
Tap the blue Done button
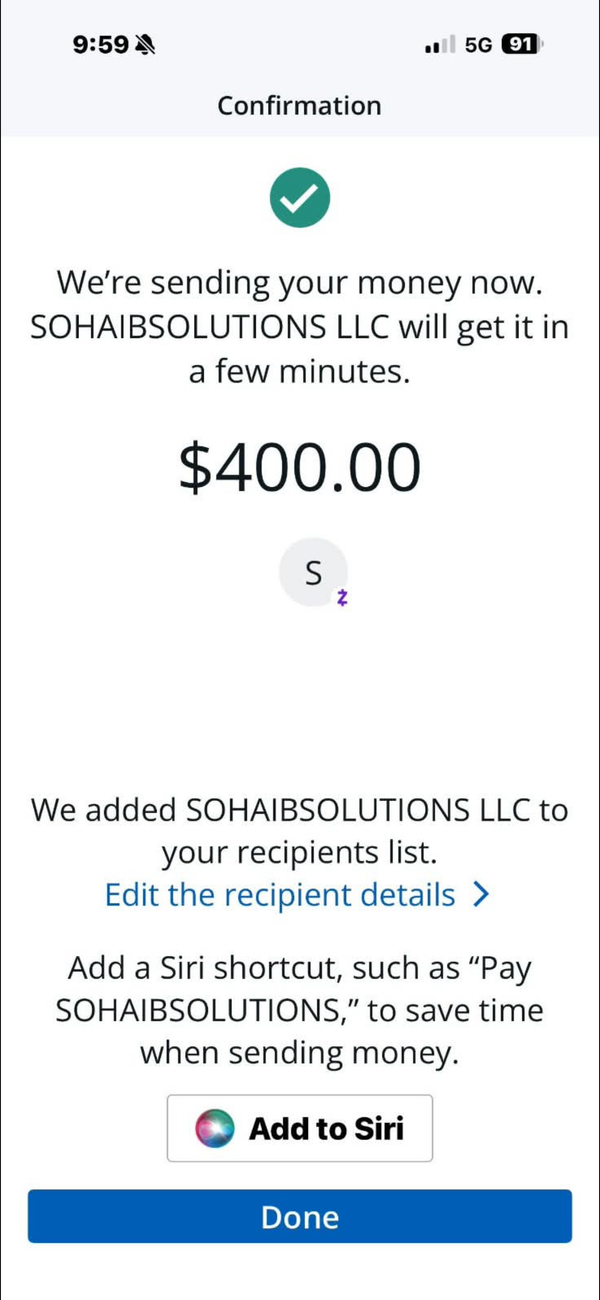[x=300, y=1216]
